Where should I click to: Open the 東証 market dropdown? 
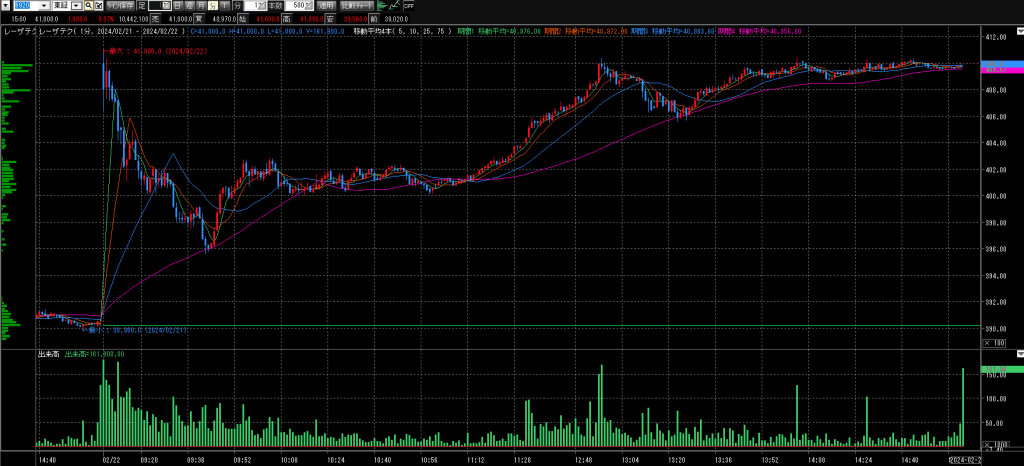(x=76, y=6)
